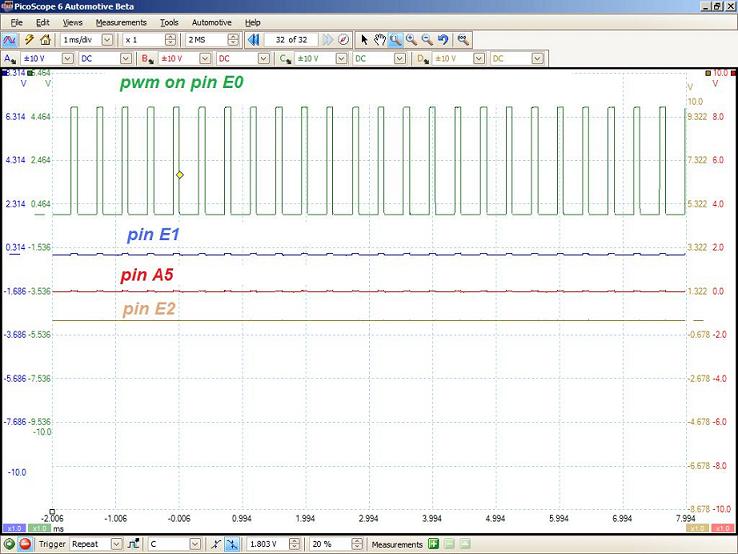Open Channel D DC coupling dropdown
This screenshot has width=738, height=554.
537,59
